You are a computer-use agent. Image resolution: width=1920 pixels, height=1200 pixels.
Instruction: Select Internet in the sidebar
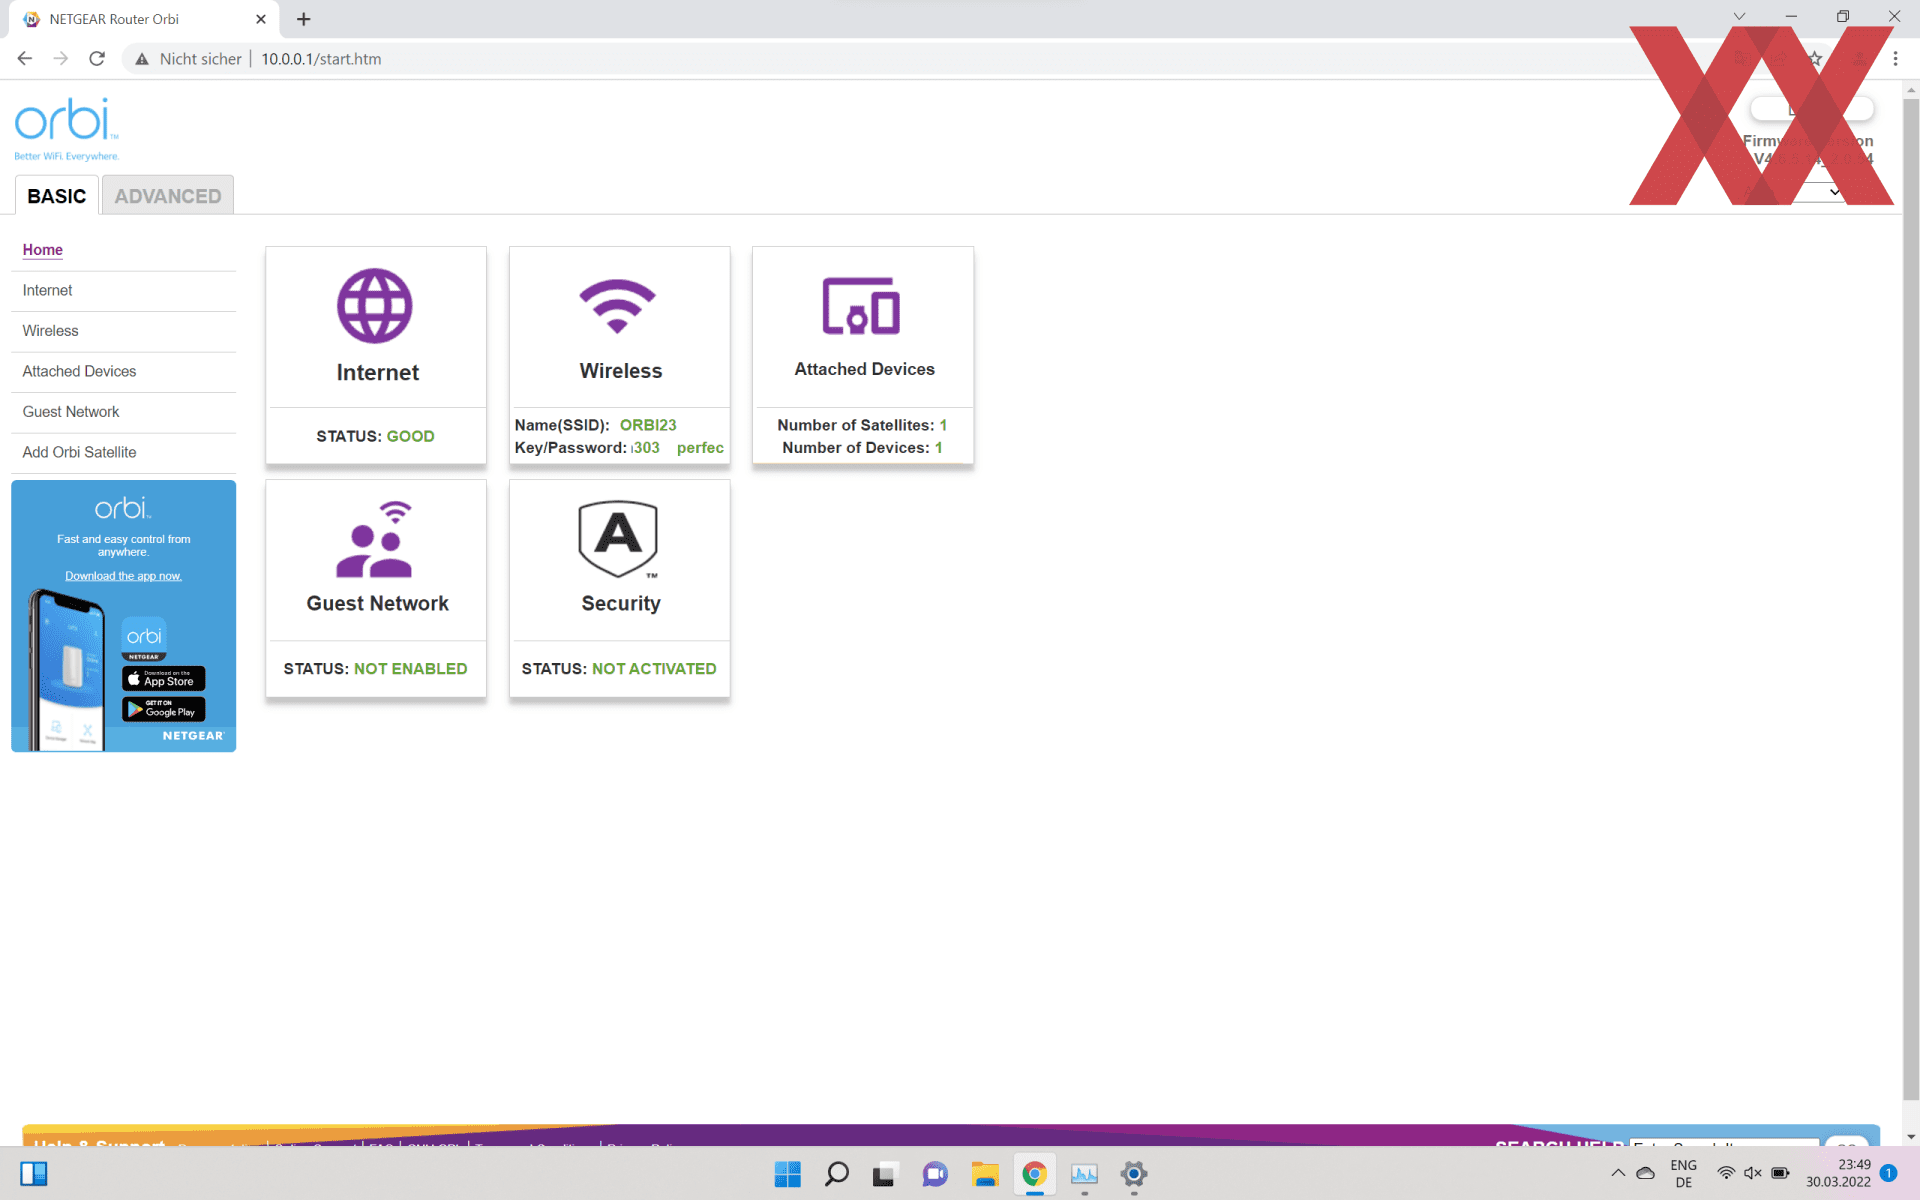48,290
